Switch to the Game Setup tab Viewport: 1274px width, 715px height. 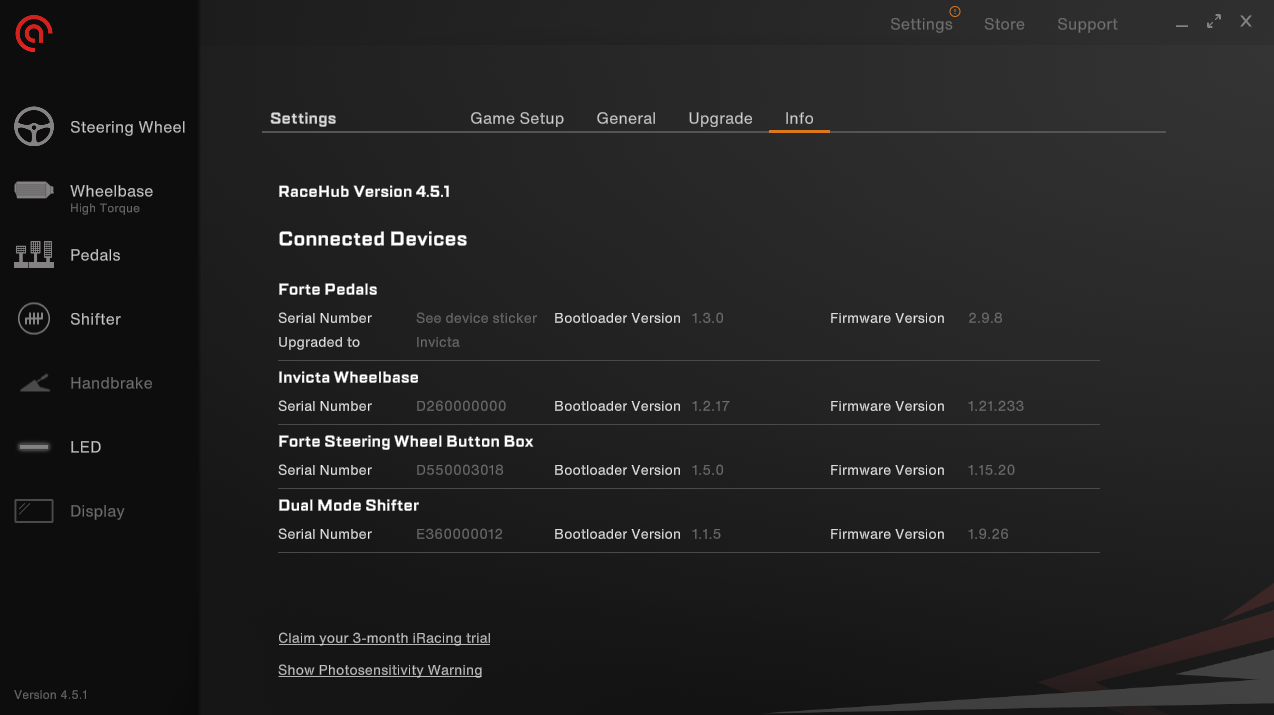[517, 118]
